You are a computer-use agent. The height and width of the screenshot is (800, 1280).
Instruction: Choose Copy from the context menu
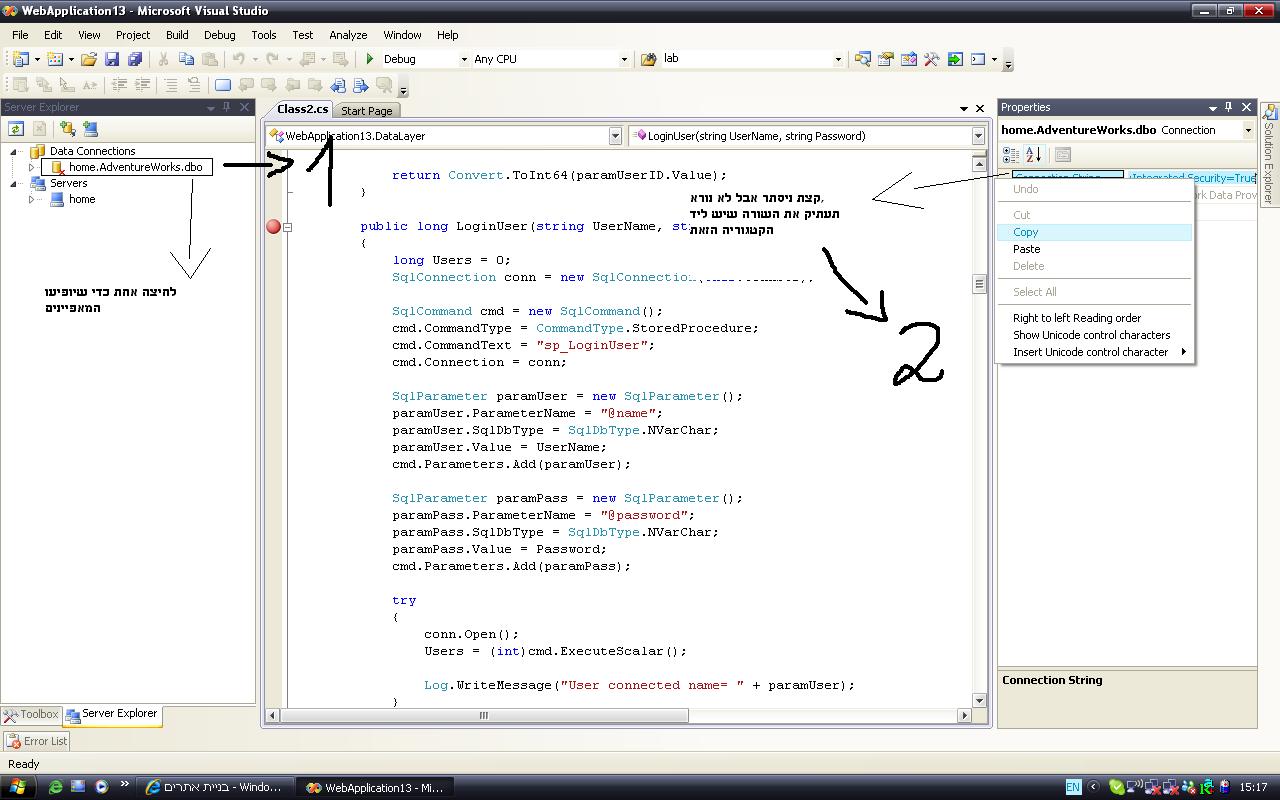click(x=1026, y=232)
